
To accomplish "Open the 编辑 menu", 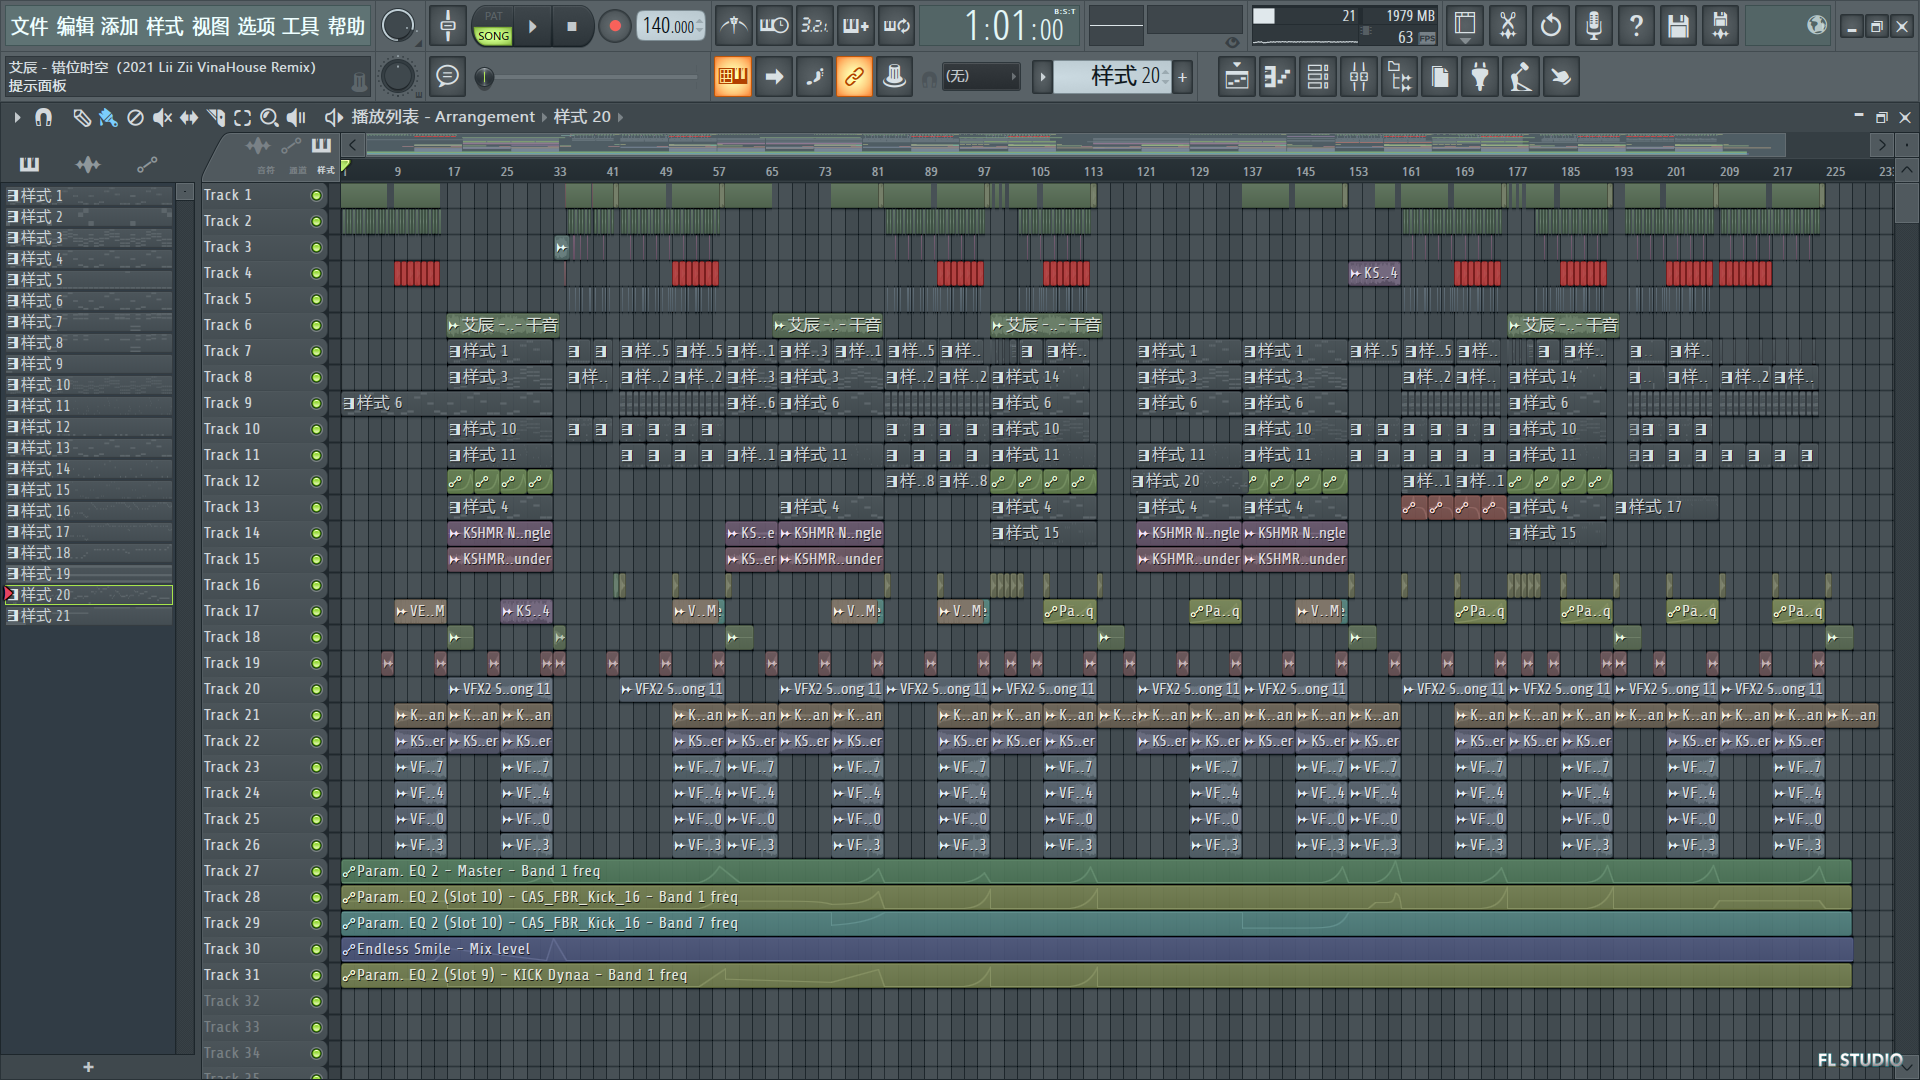I will (x=75, y=27).
